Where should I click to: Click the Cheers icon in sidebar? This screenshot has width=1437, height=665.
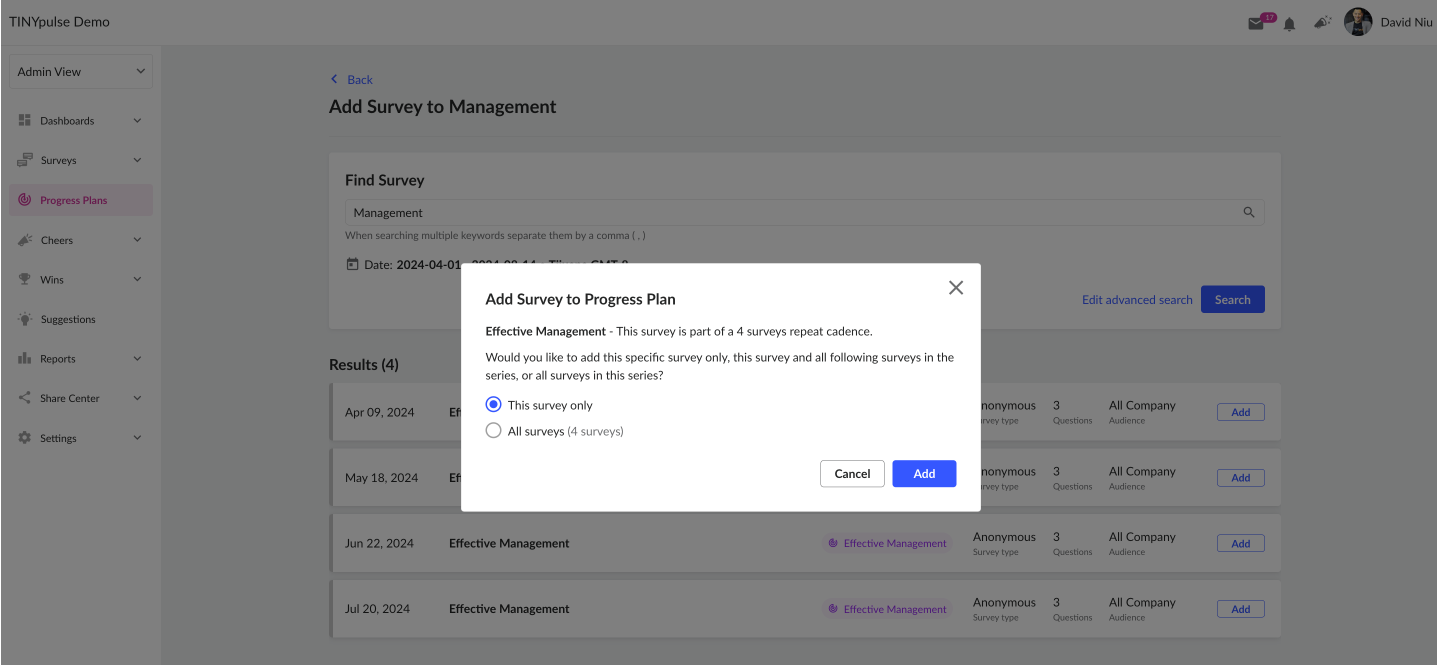[25, 240]
